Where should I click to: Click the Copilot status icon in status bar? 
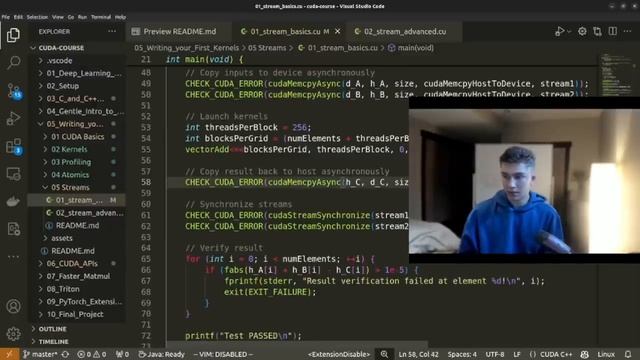click(584, 354)
